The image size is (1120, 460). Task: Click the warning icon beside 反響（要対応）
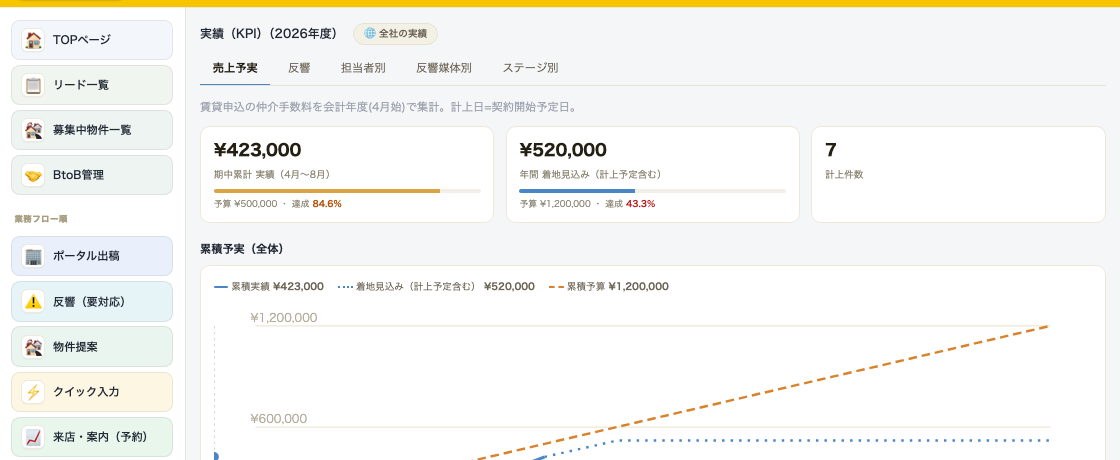coord(33,301)
